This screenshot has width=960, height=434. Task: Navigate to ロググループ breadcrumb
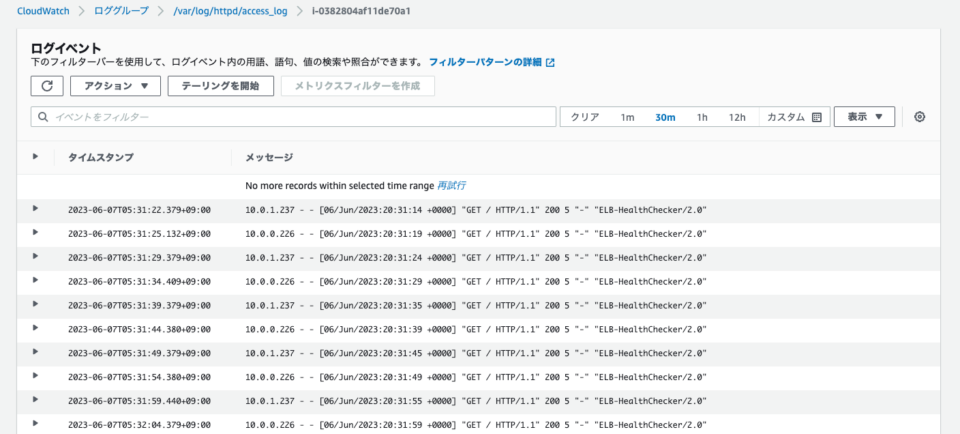(x=124, y=11)
